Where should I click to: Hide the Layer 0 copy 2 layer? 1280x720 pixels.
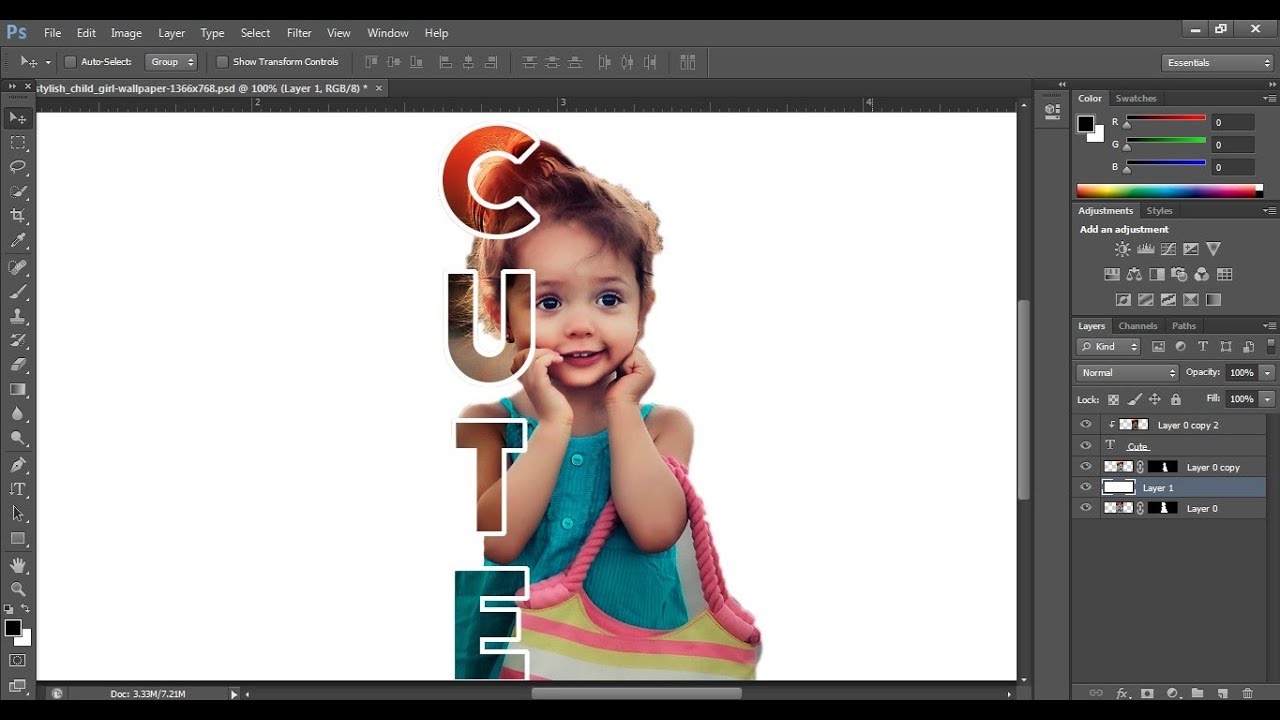pos(1086,424)
